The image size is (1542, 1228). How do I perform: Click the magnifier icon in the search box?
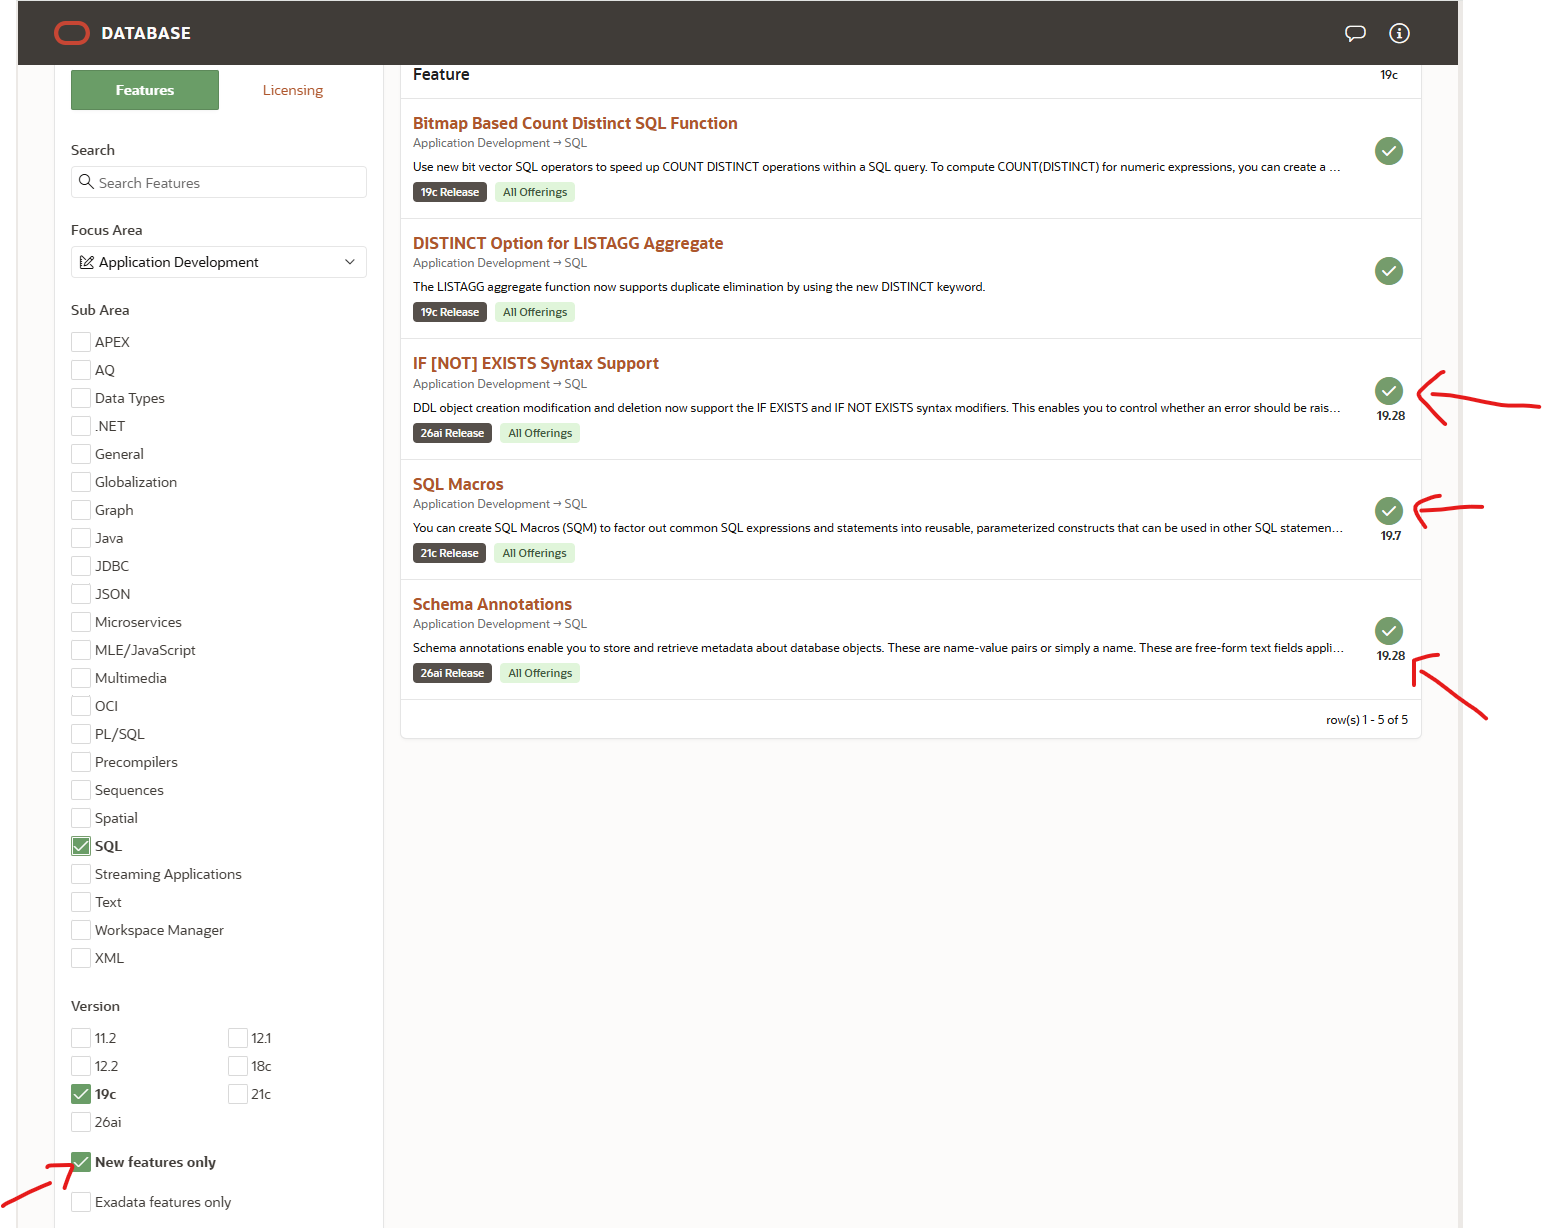(x=85, y=182)
